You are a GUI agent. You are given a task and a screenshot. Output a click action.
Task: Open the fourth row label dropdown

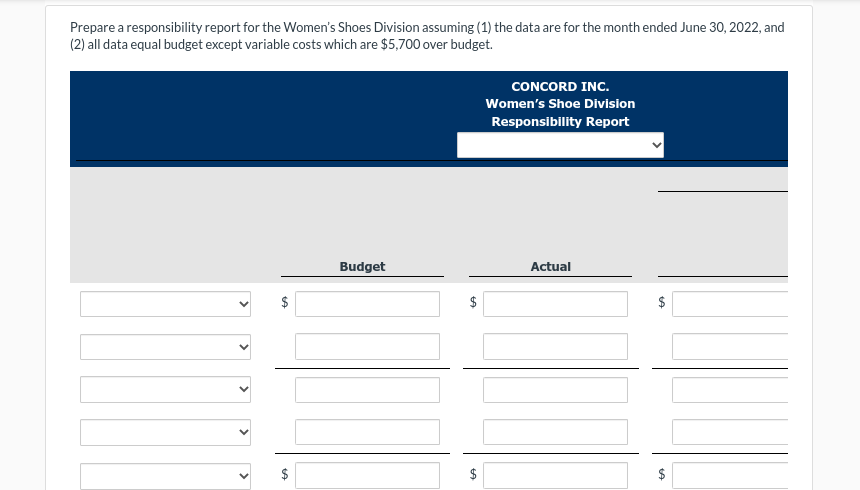click(x=165, y=432)
